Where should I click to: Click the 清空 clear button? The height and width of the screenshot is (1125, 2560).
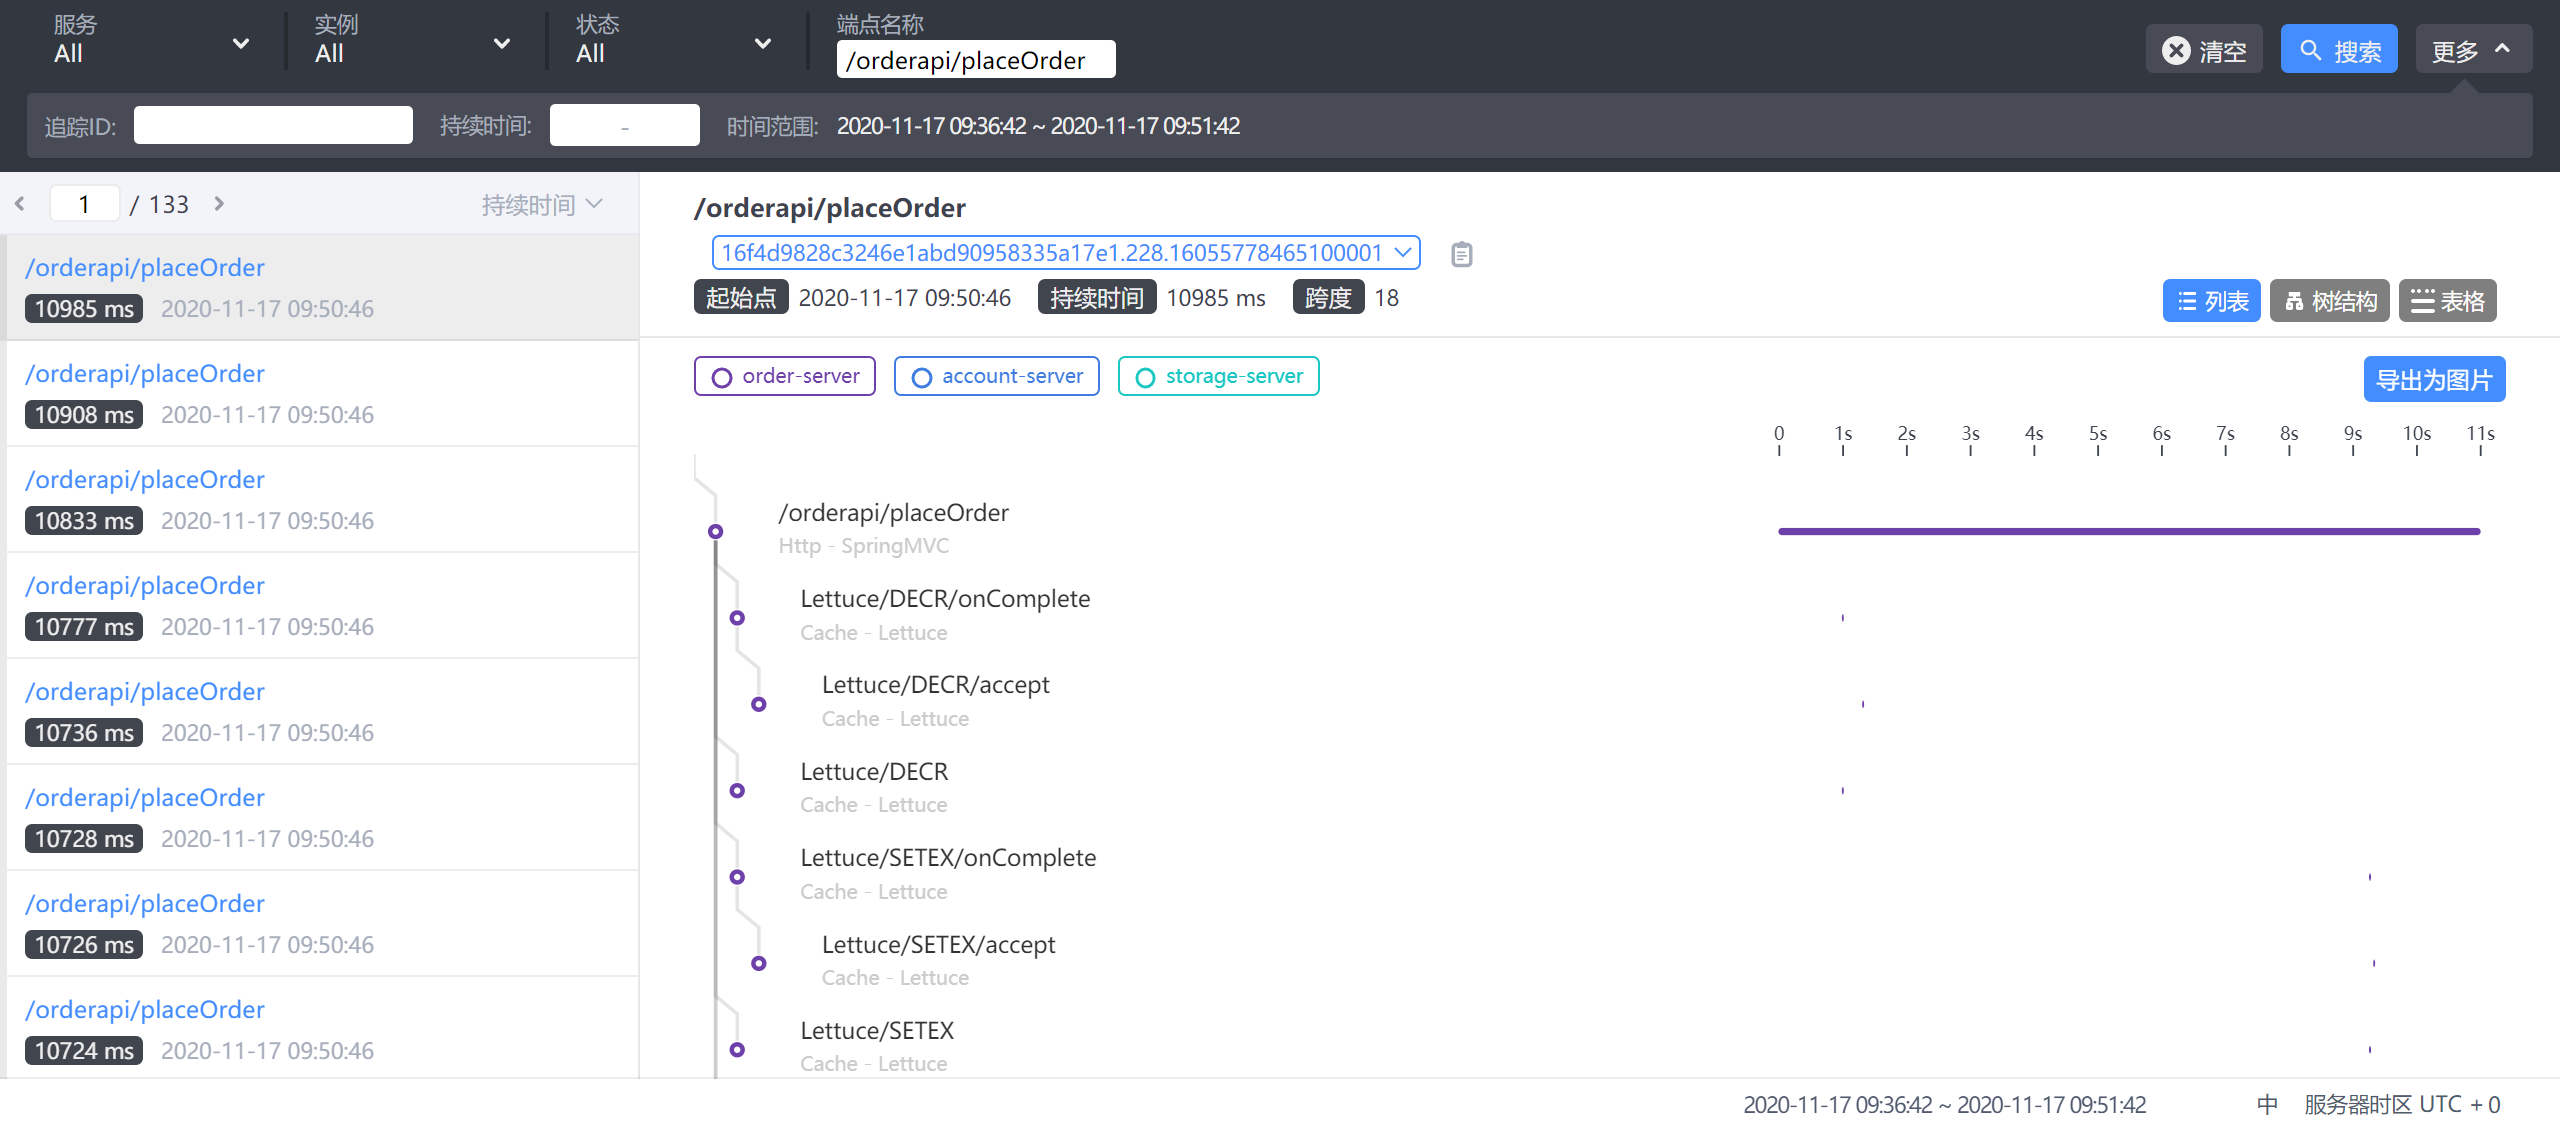pos(2204,49)
